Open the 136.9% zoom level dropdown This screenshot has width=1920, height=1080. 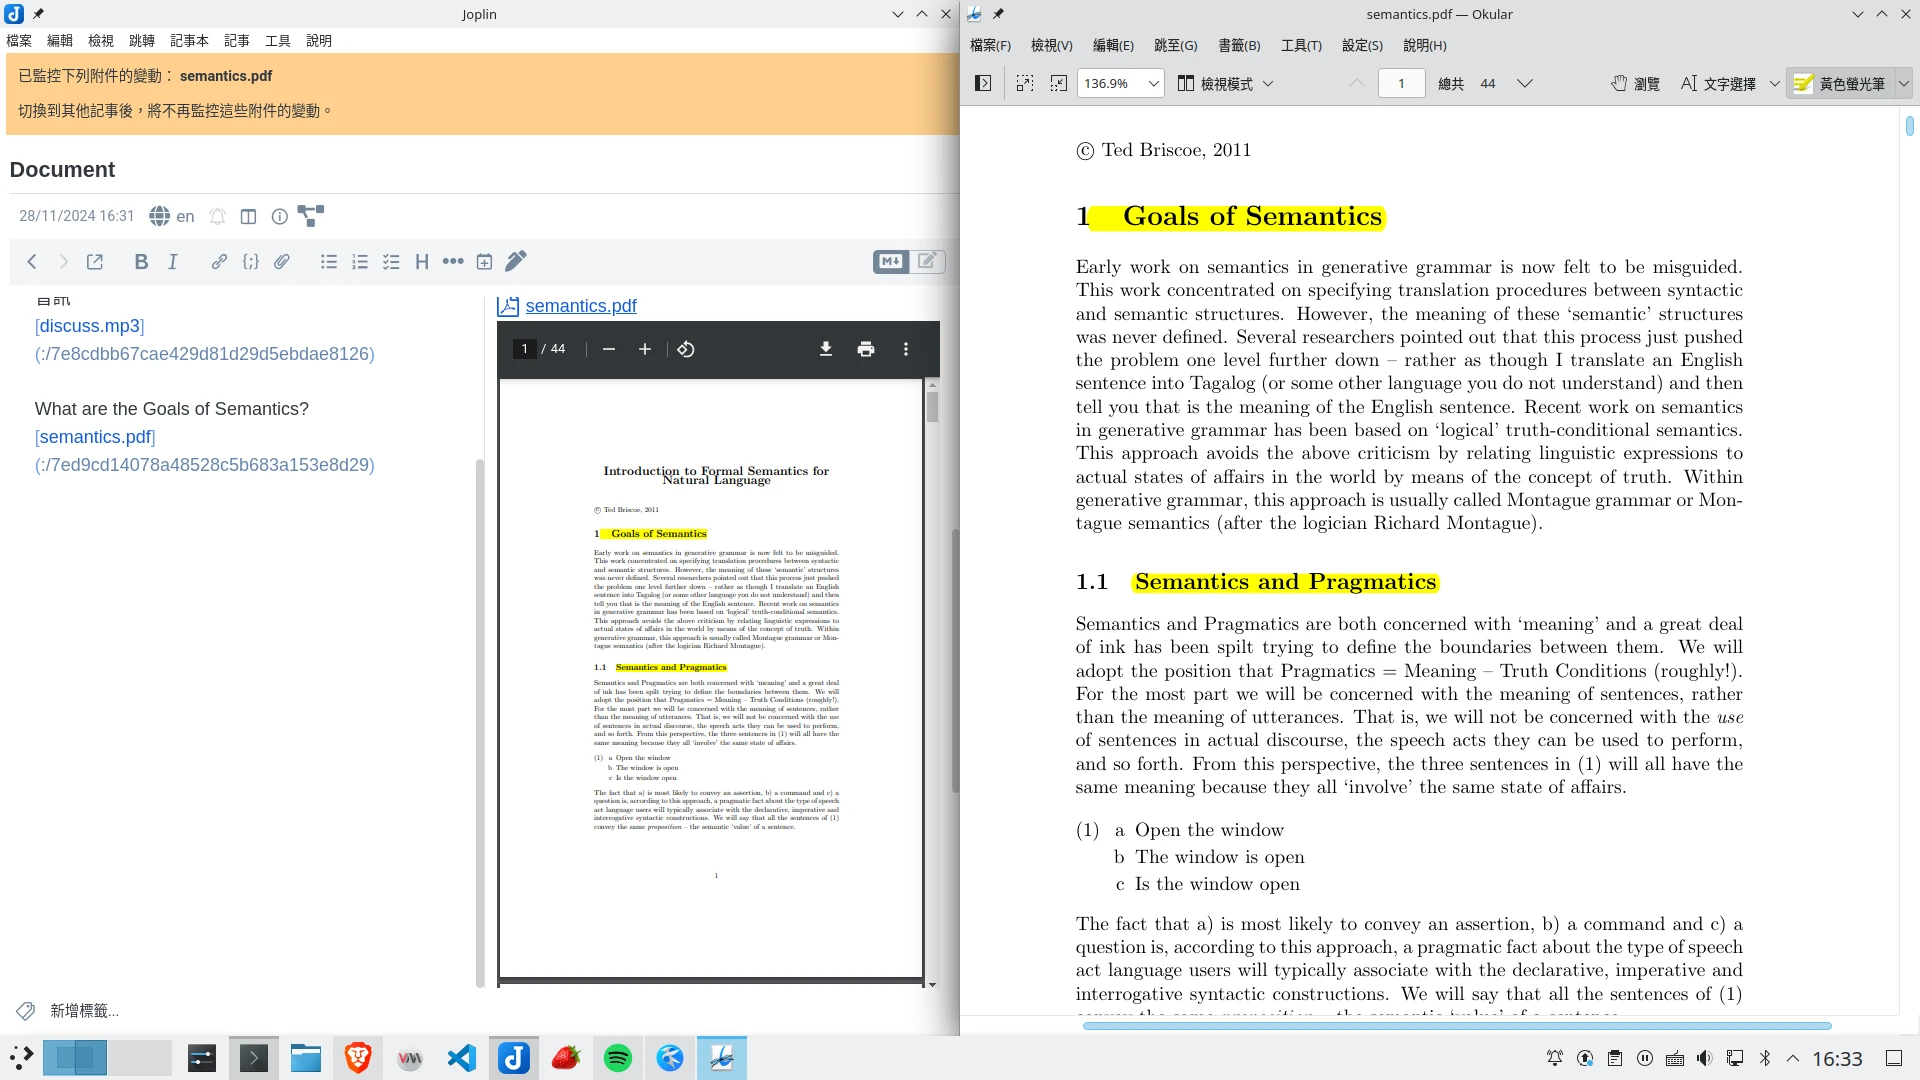1153,84
